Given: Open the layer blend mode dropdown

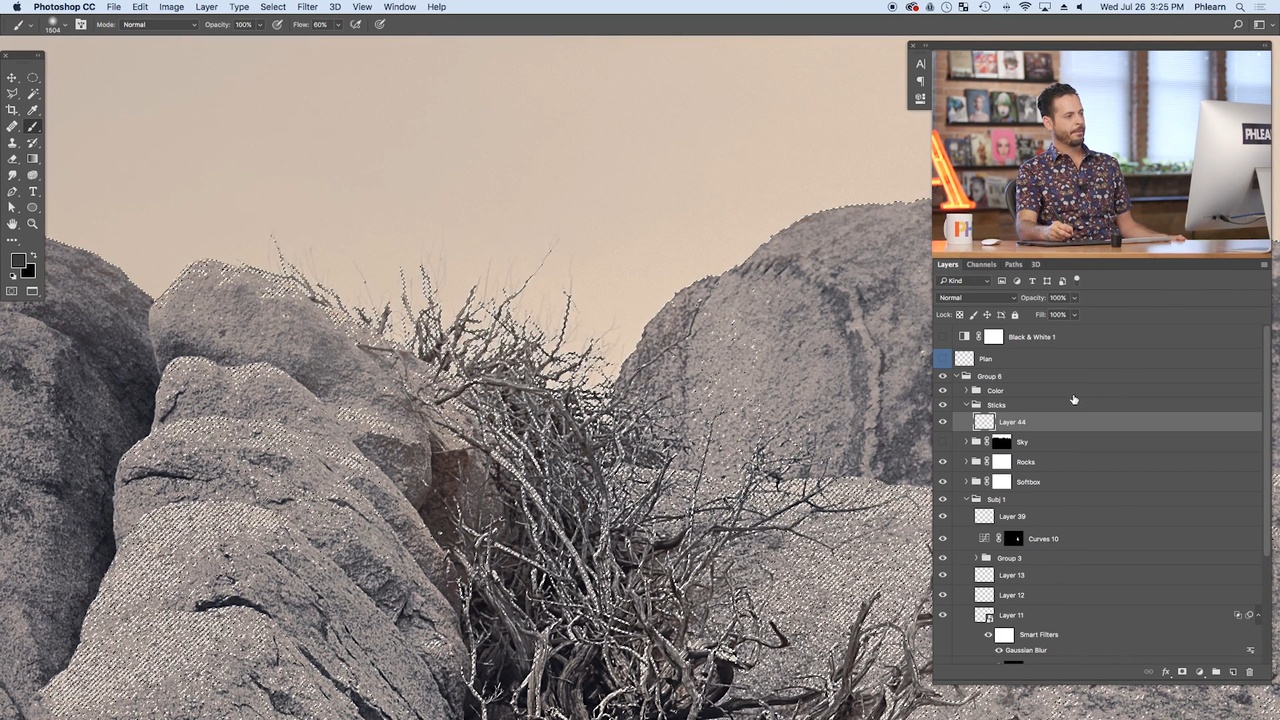Looking at the screenshot, I should 977,298.
